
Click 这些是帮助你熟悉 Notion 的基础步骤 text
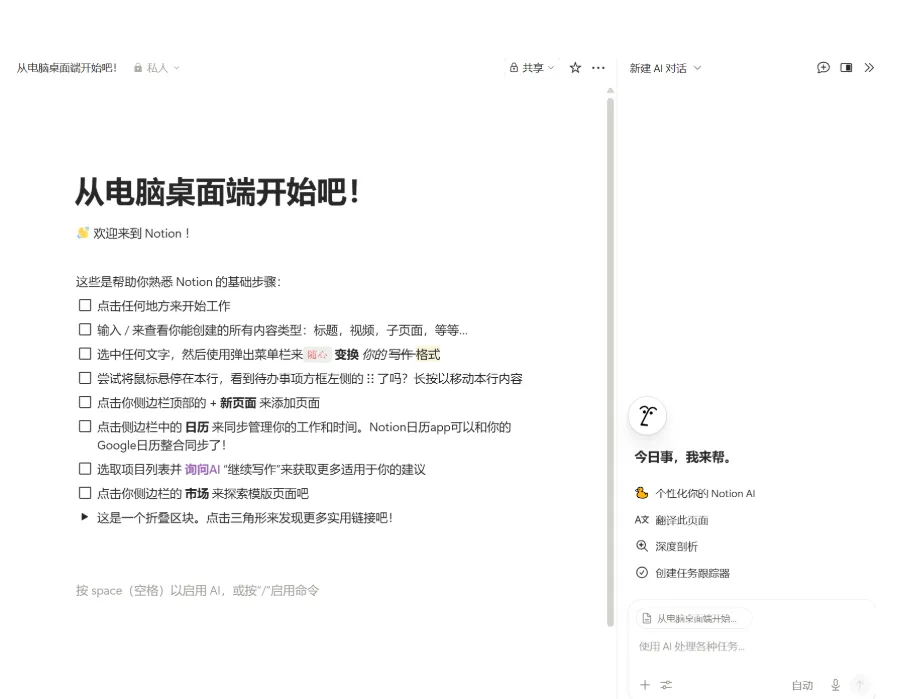[178, 282]
